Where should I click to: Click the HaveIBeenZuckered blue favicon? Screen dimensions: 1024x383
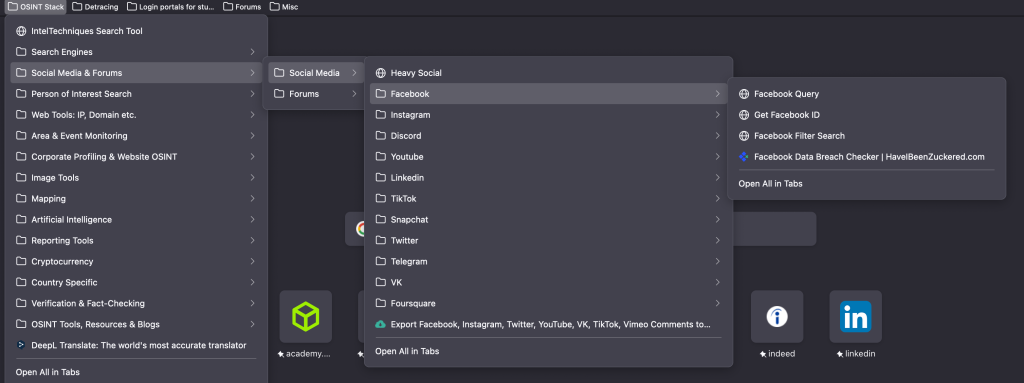pos(744,156)
